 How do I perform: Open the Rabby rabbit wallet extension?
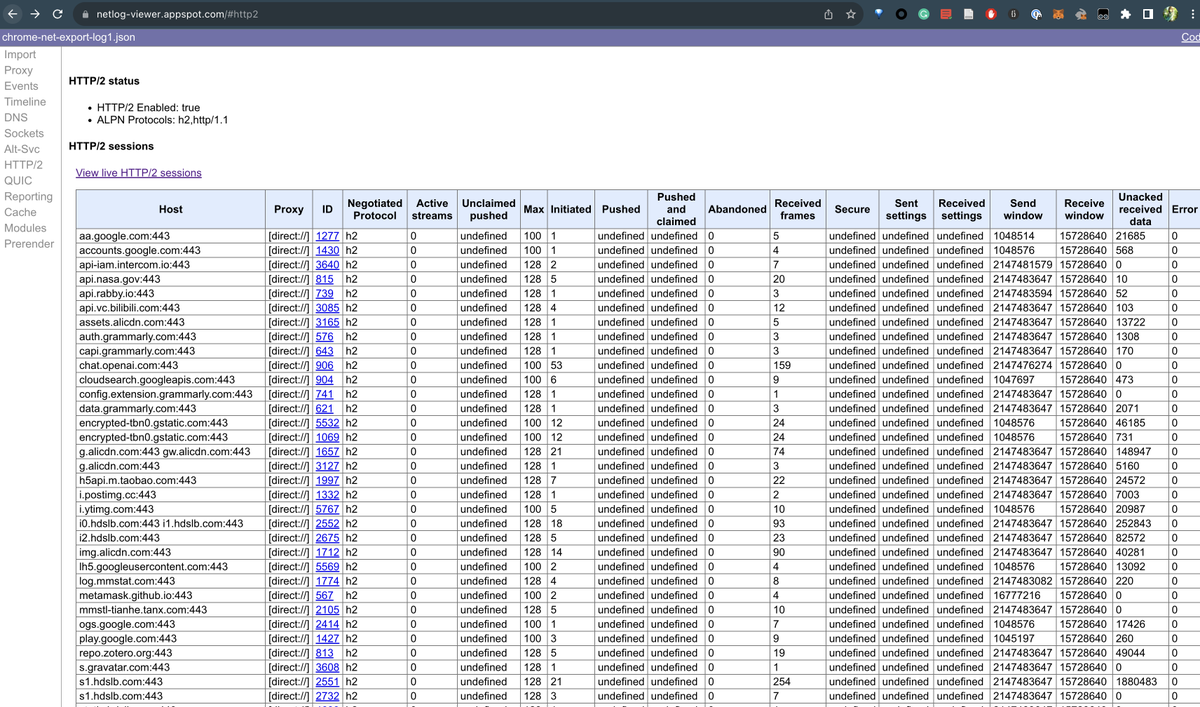(1081, 14)
